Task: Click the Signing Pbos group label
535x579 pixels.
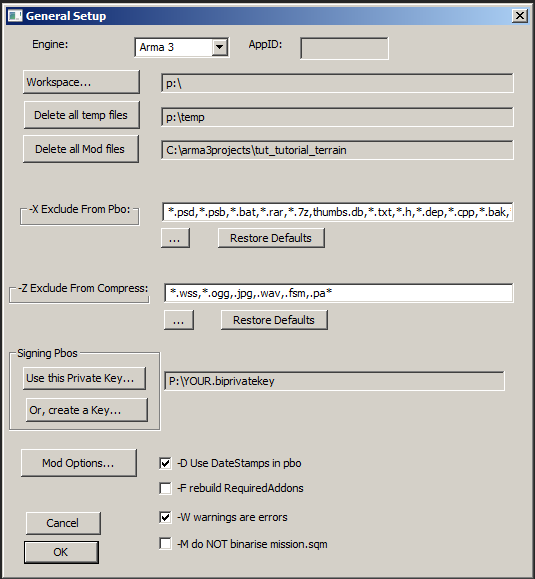Action: point(47,353)
